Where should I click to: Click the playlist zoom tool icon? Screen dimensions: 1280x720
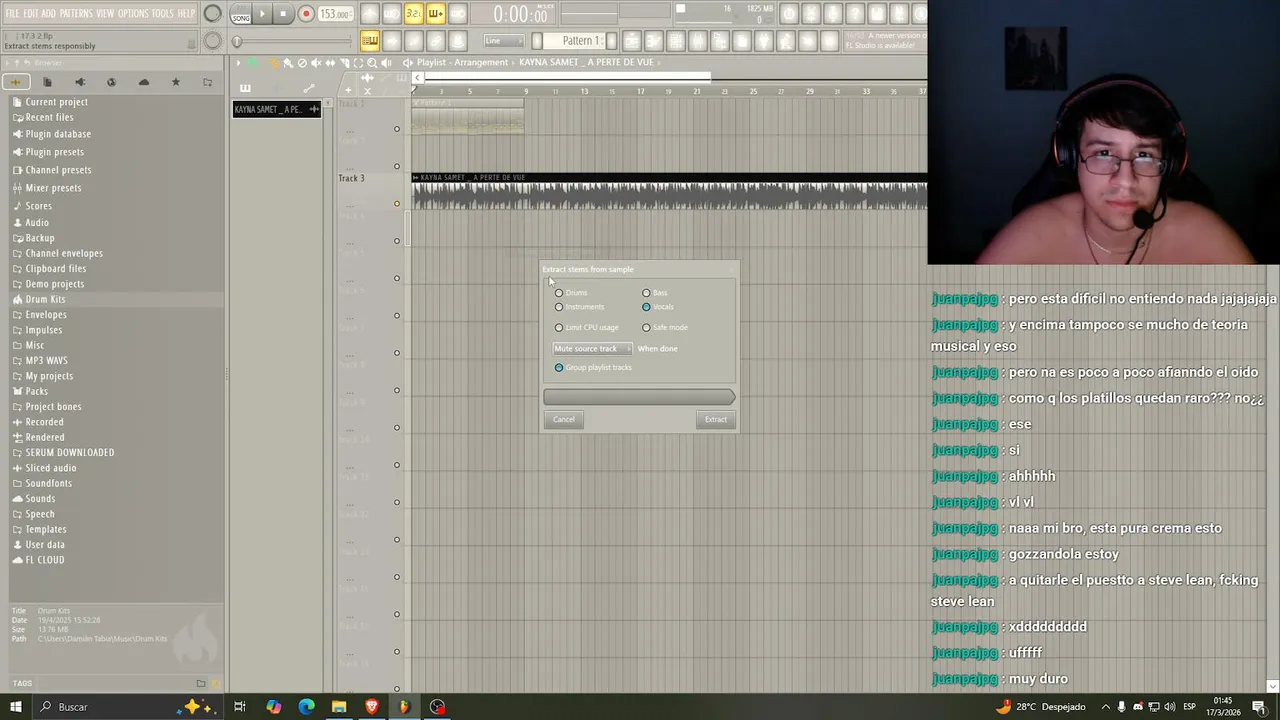pos(372,63)
